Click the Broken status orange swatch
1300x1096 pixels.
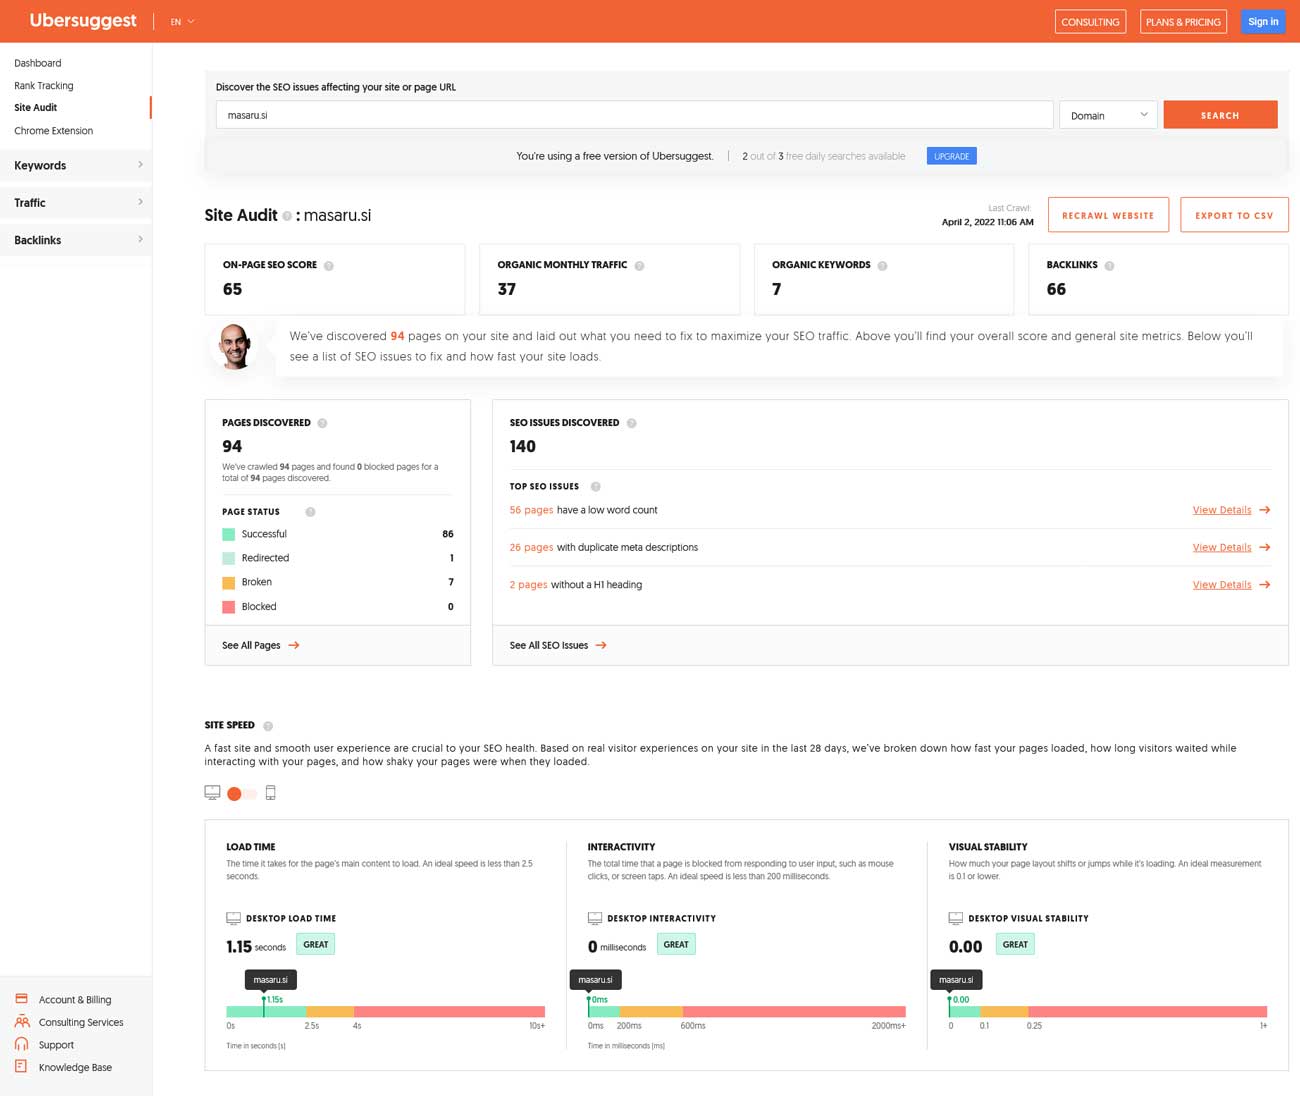point(229,582)
